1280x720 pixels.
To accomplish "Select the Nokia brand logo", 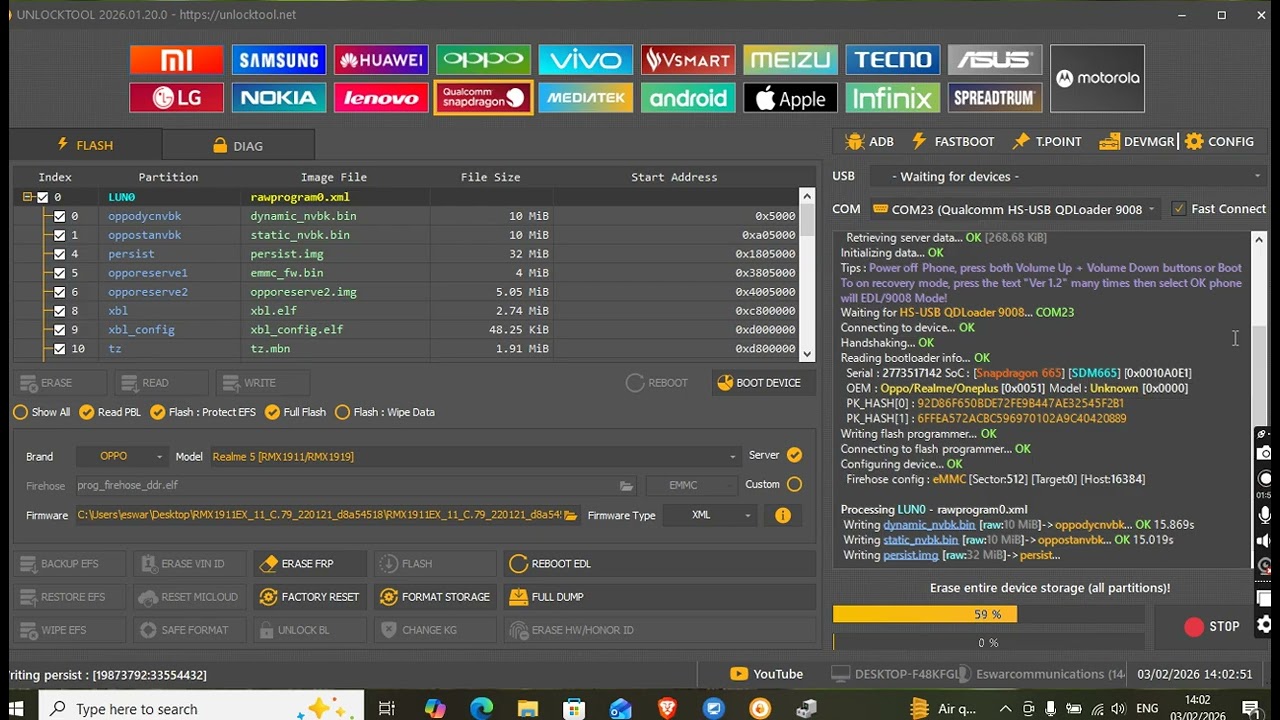I will [279, 98].
